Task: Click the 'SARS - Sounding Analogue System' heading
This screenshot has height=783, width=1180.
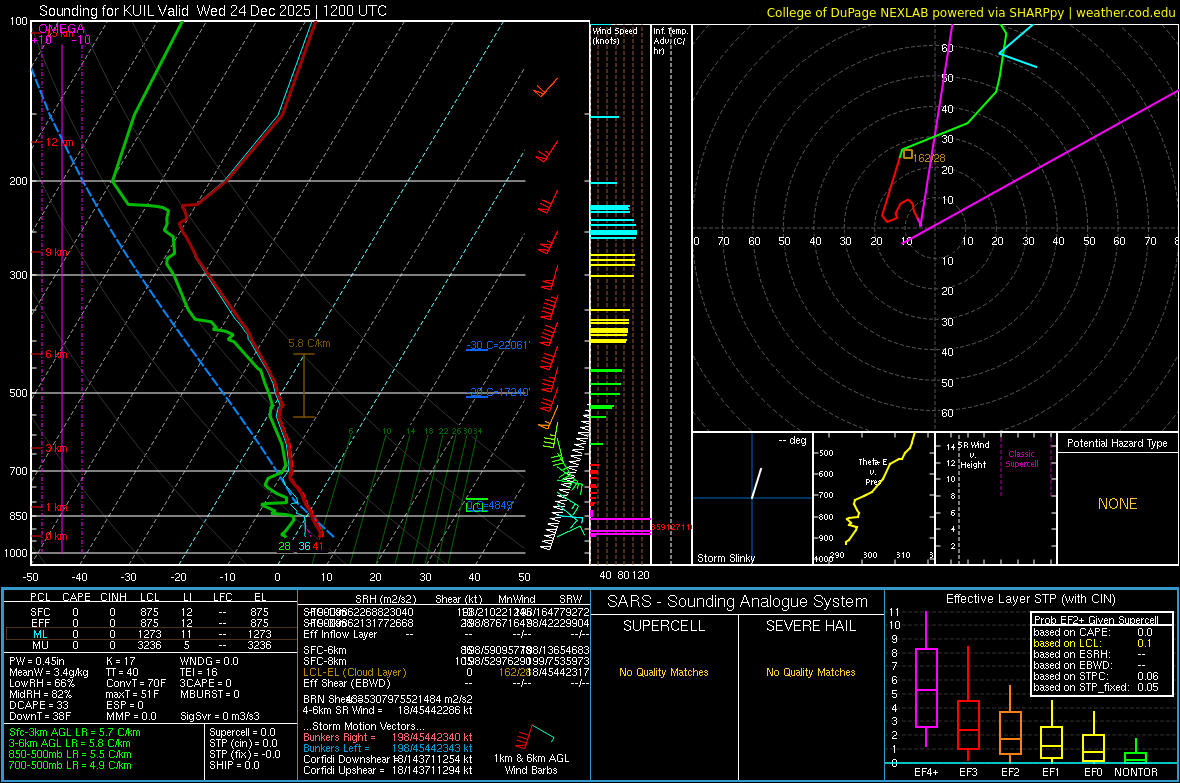Action: pyautogui.click(x=737, y=602)
